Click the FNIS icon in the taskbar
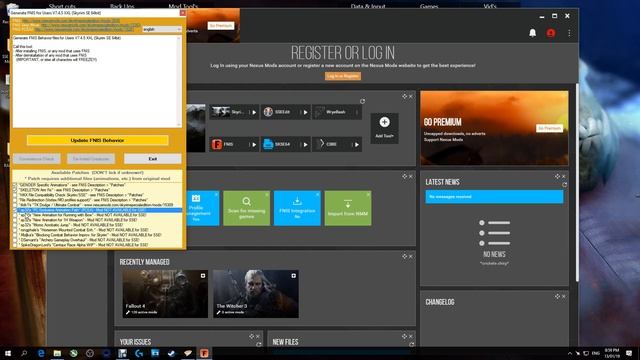640x360 pixels. pos(204,353)
